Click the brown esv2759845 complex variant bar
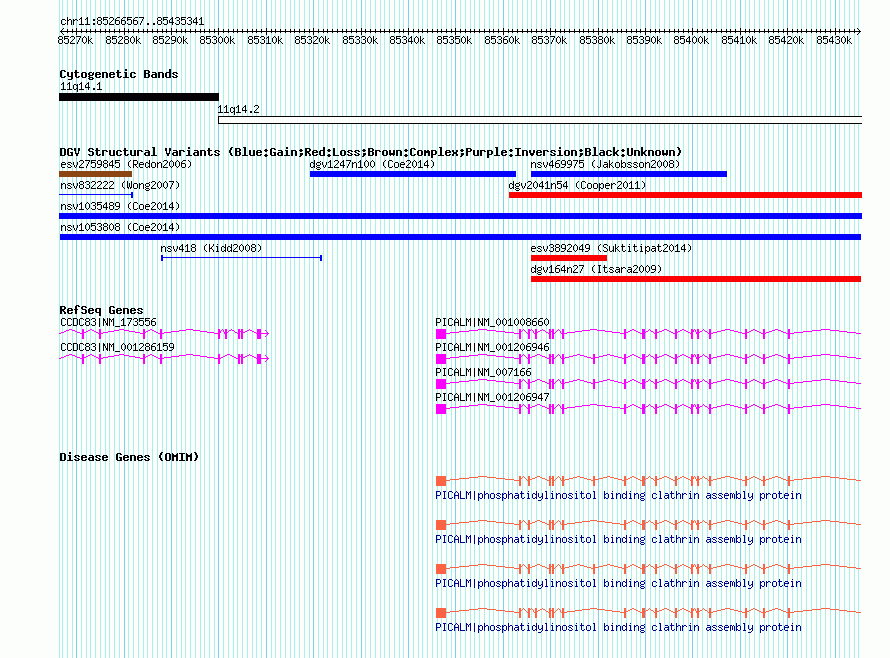This screenshot has width=890, height=658. 95,174
